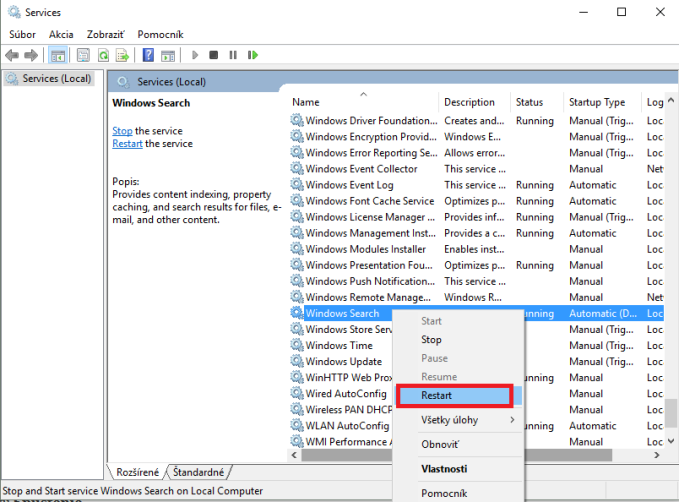Viewport: 679px width, 502px height.
Task: Choose Obnoviť in the context menu
Action: point(458,444)
